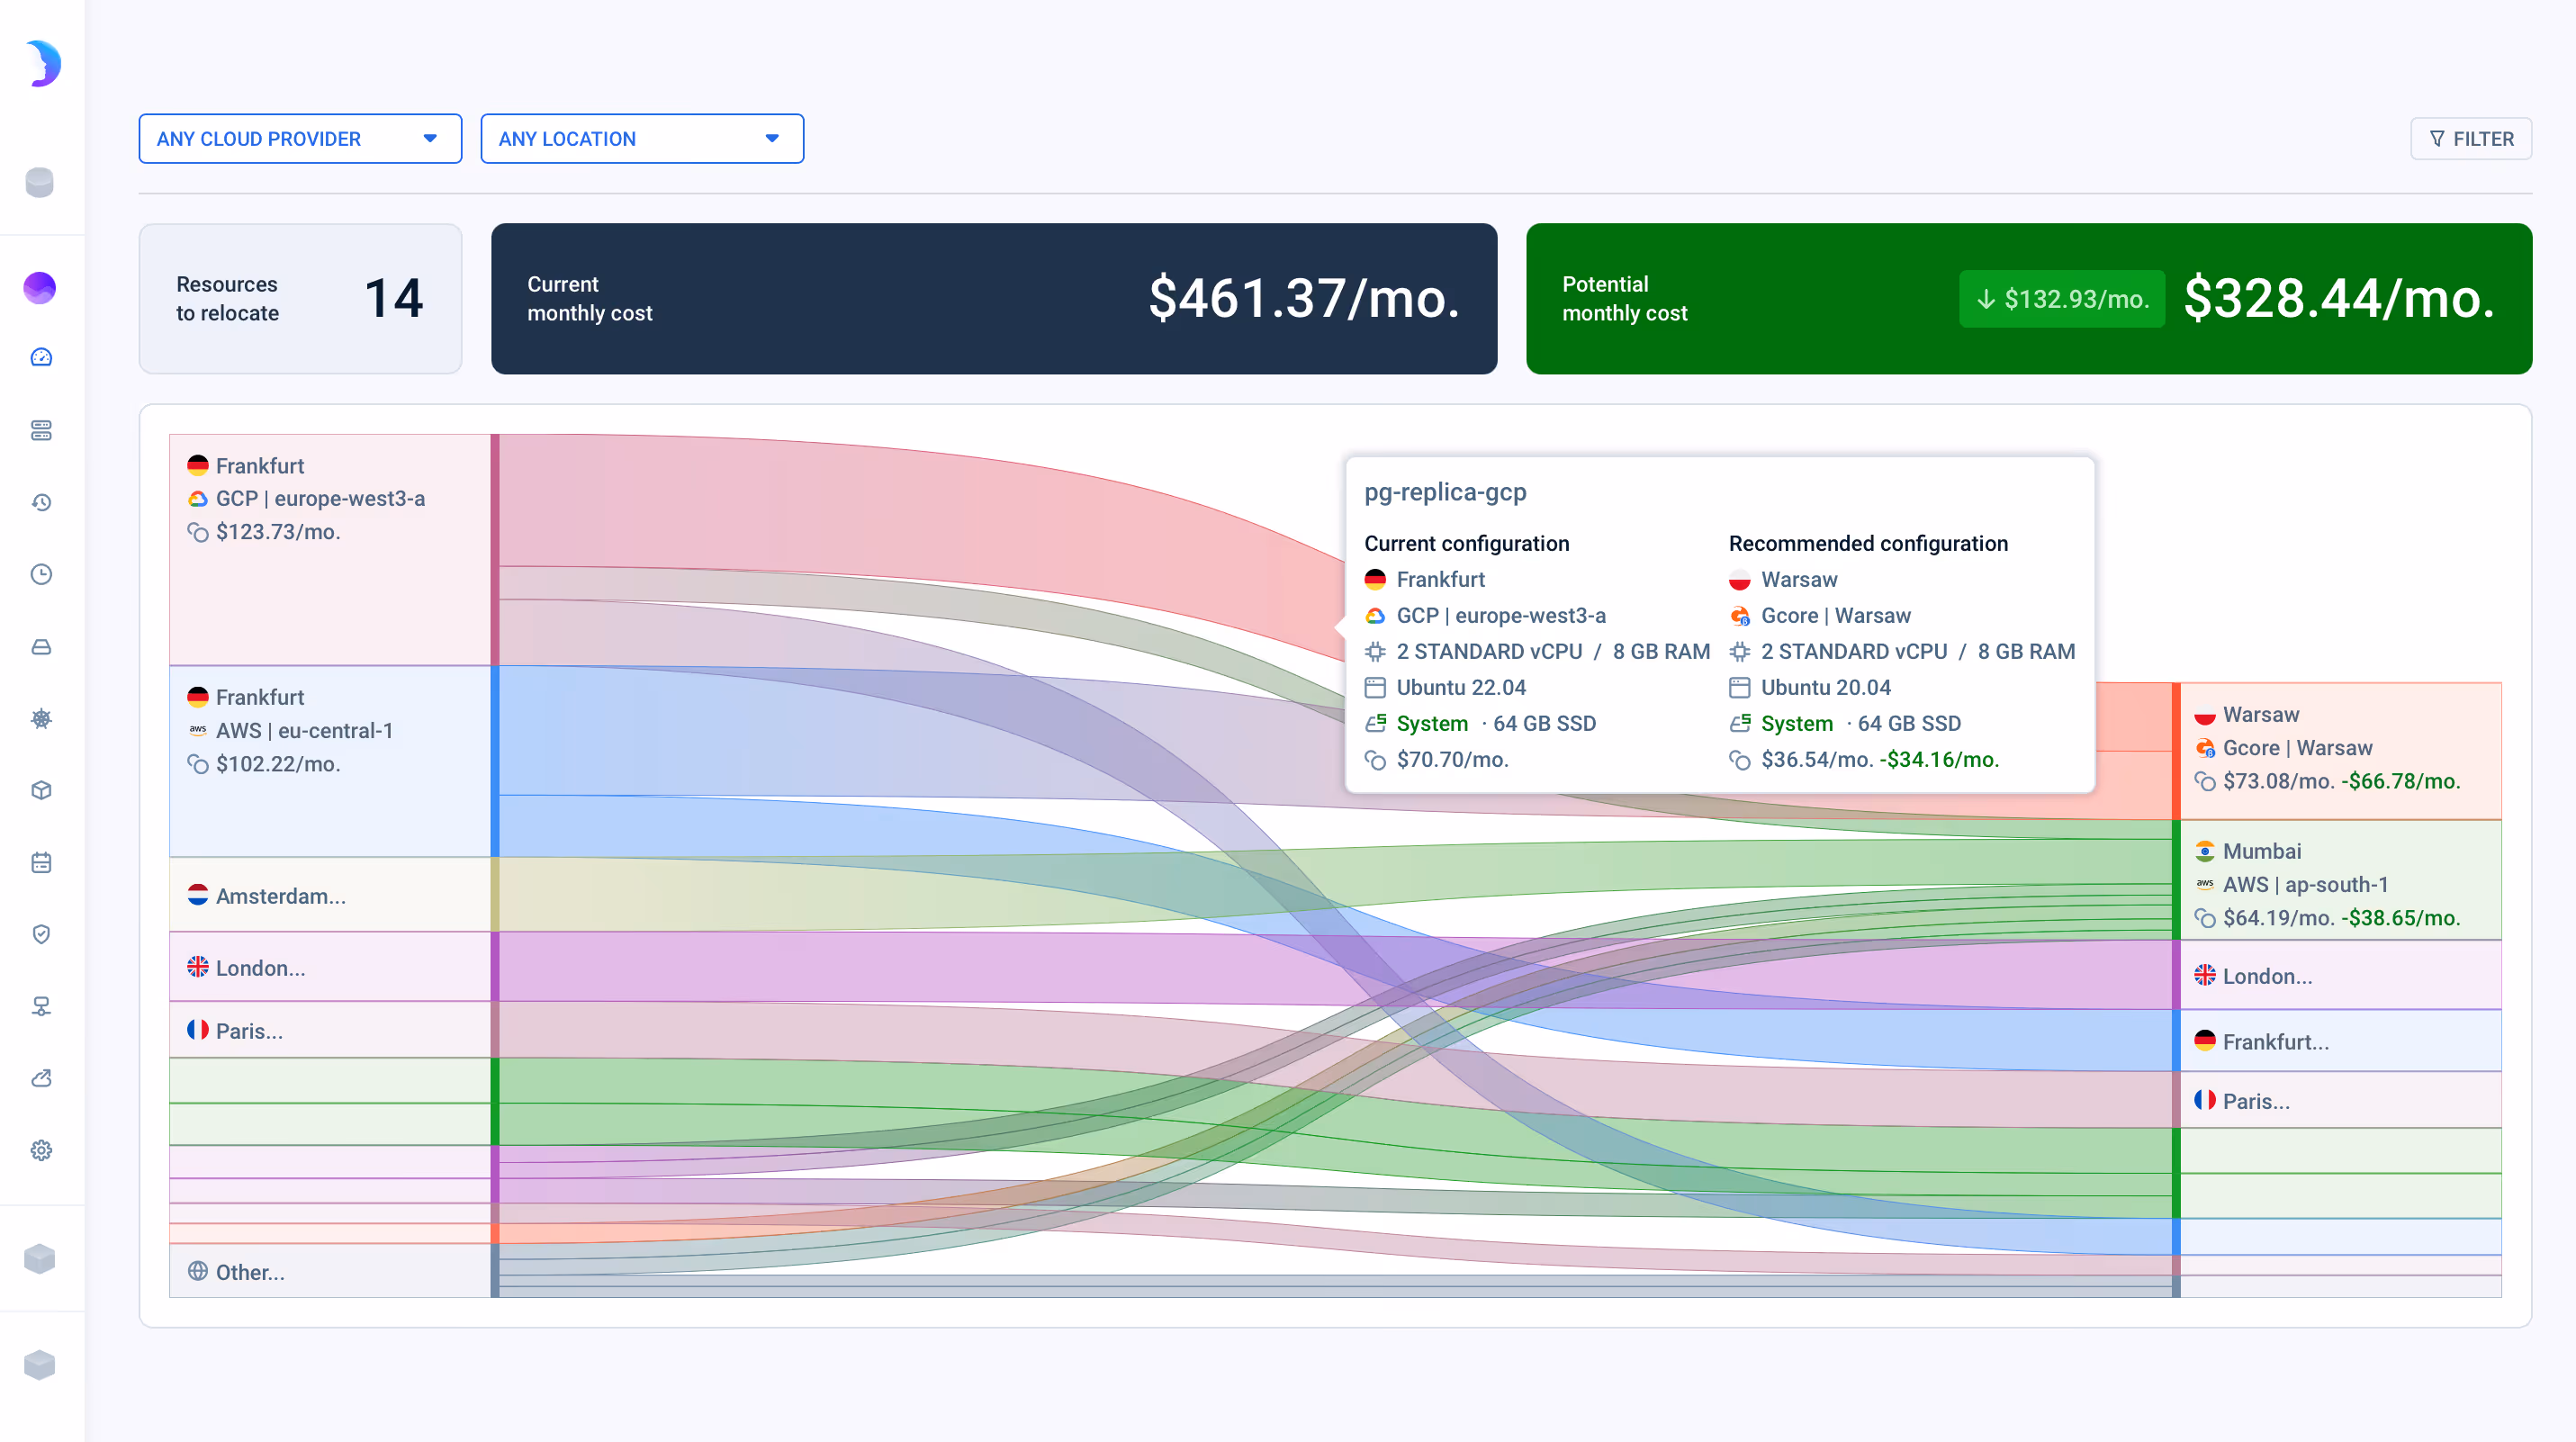The height and width of the screenshot is (1442, 2576).
Task: Open the network node icon
Action: point(41,1006)
